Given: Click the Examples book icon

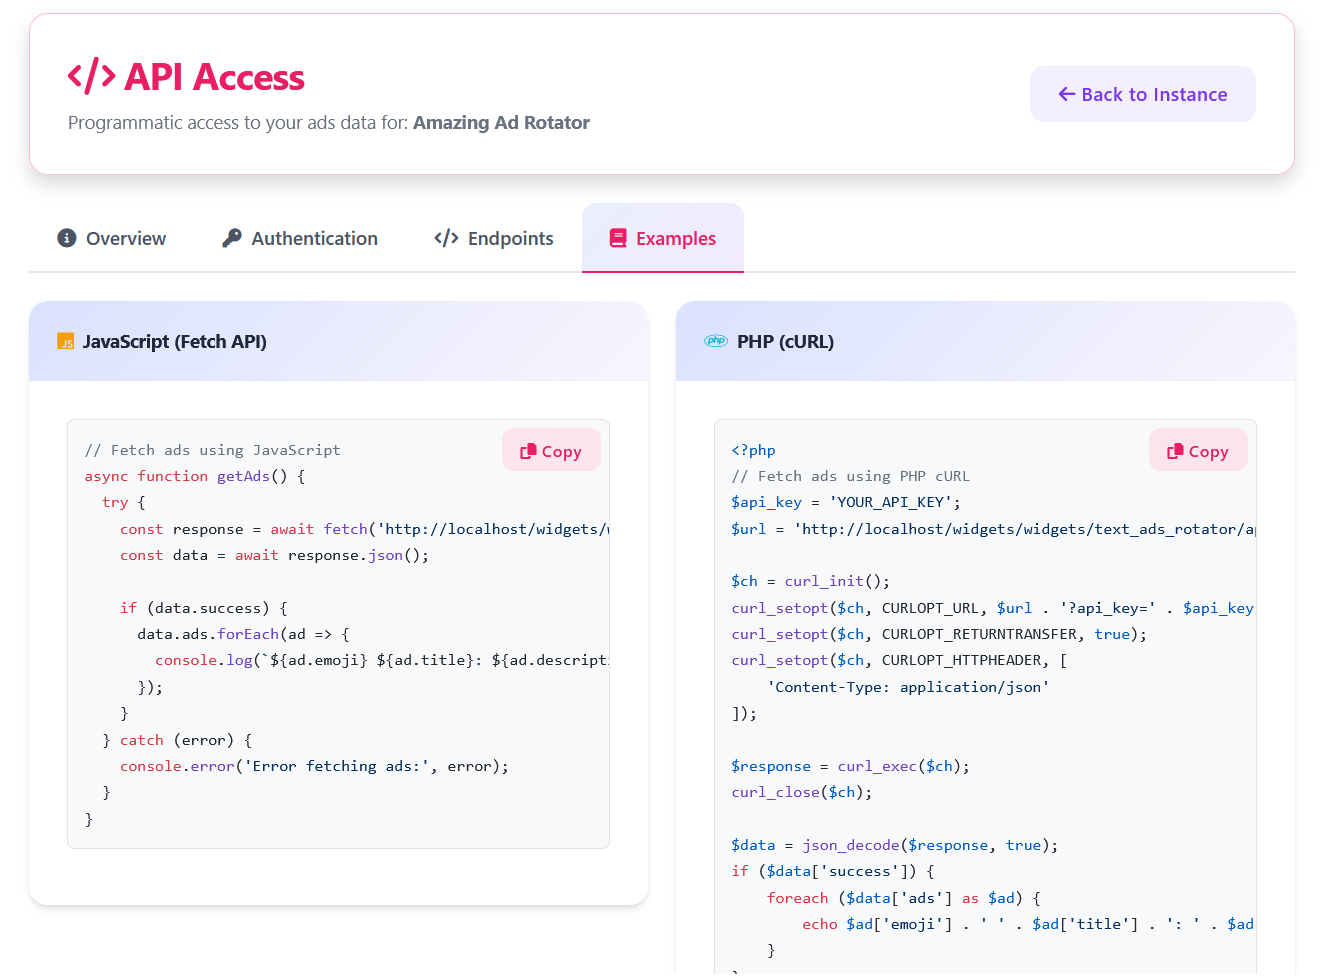Looking at the screenshot, I should coord(618,238).
